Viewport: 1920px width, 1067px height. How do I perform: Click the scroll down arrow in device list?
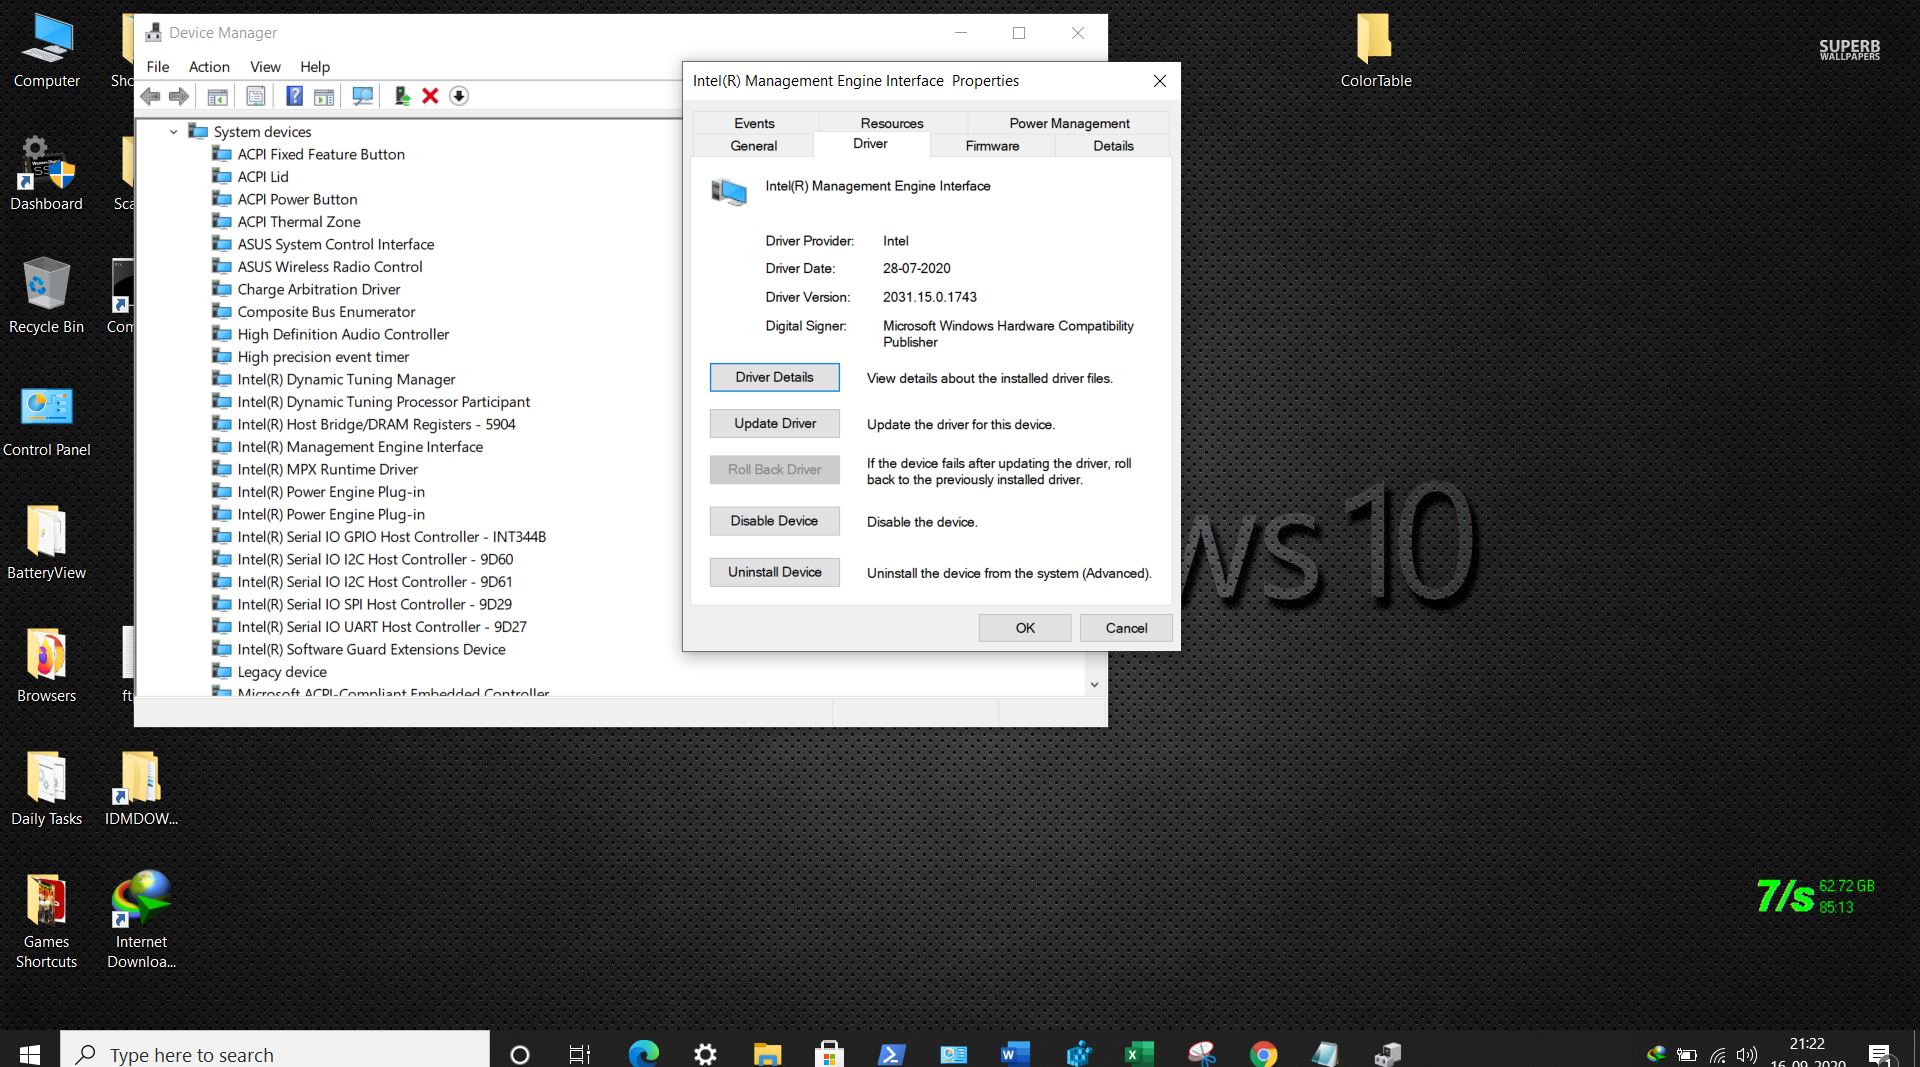click(1094, 685)
